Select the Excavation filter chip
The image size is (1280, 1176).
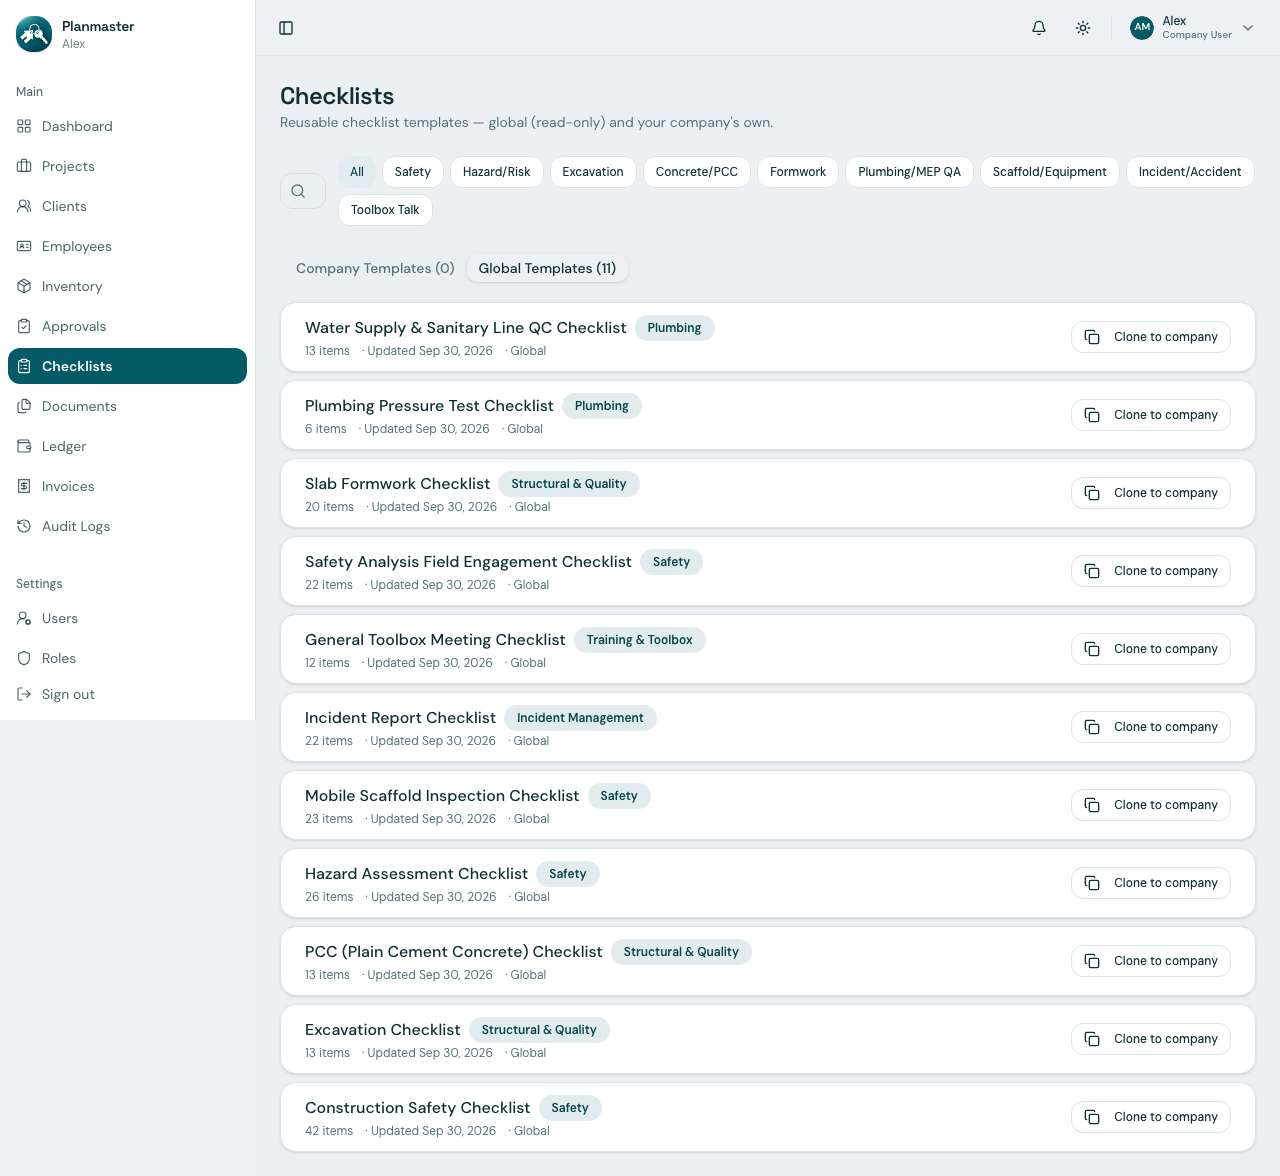[593, 172]
